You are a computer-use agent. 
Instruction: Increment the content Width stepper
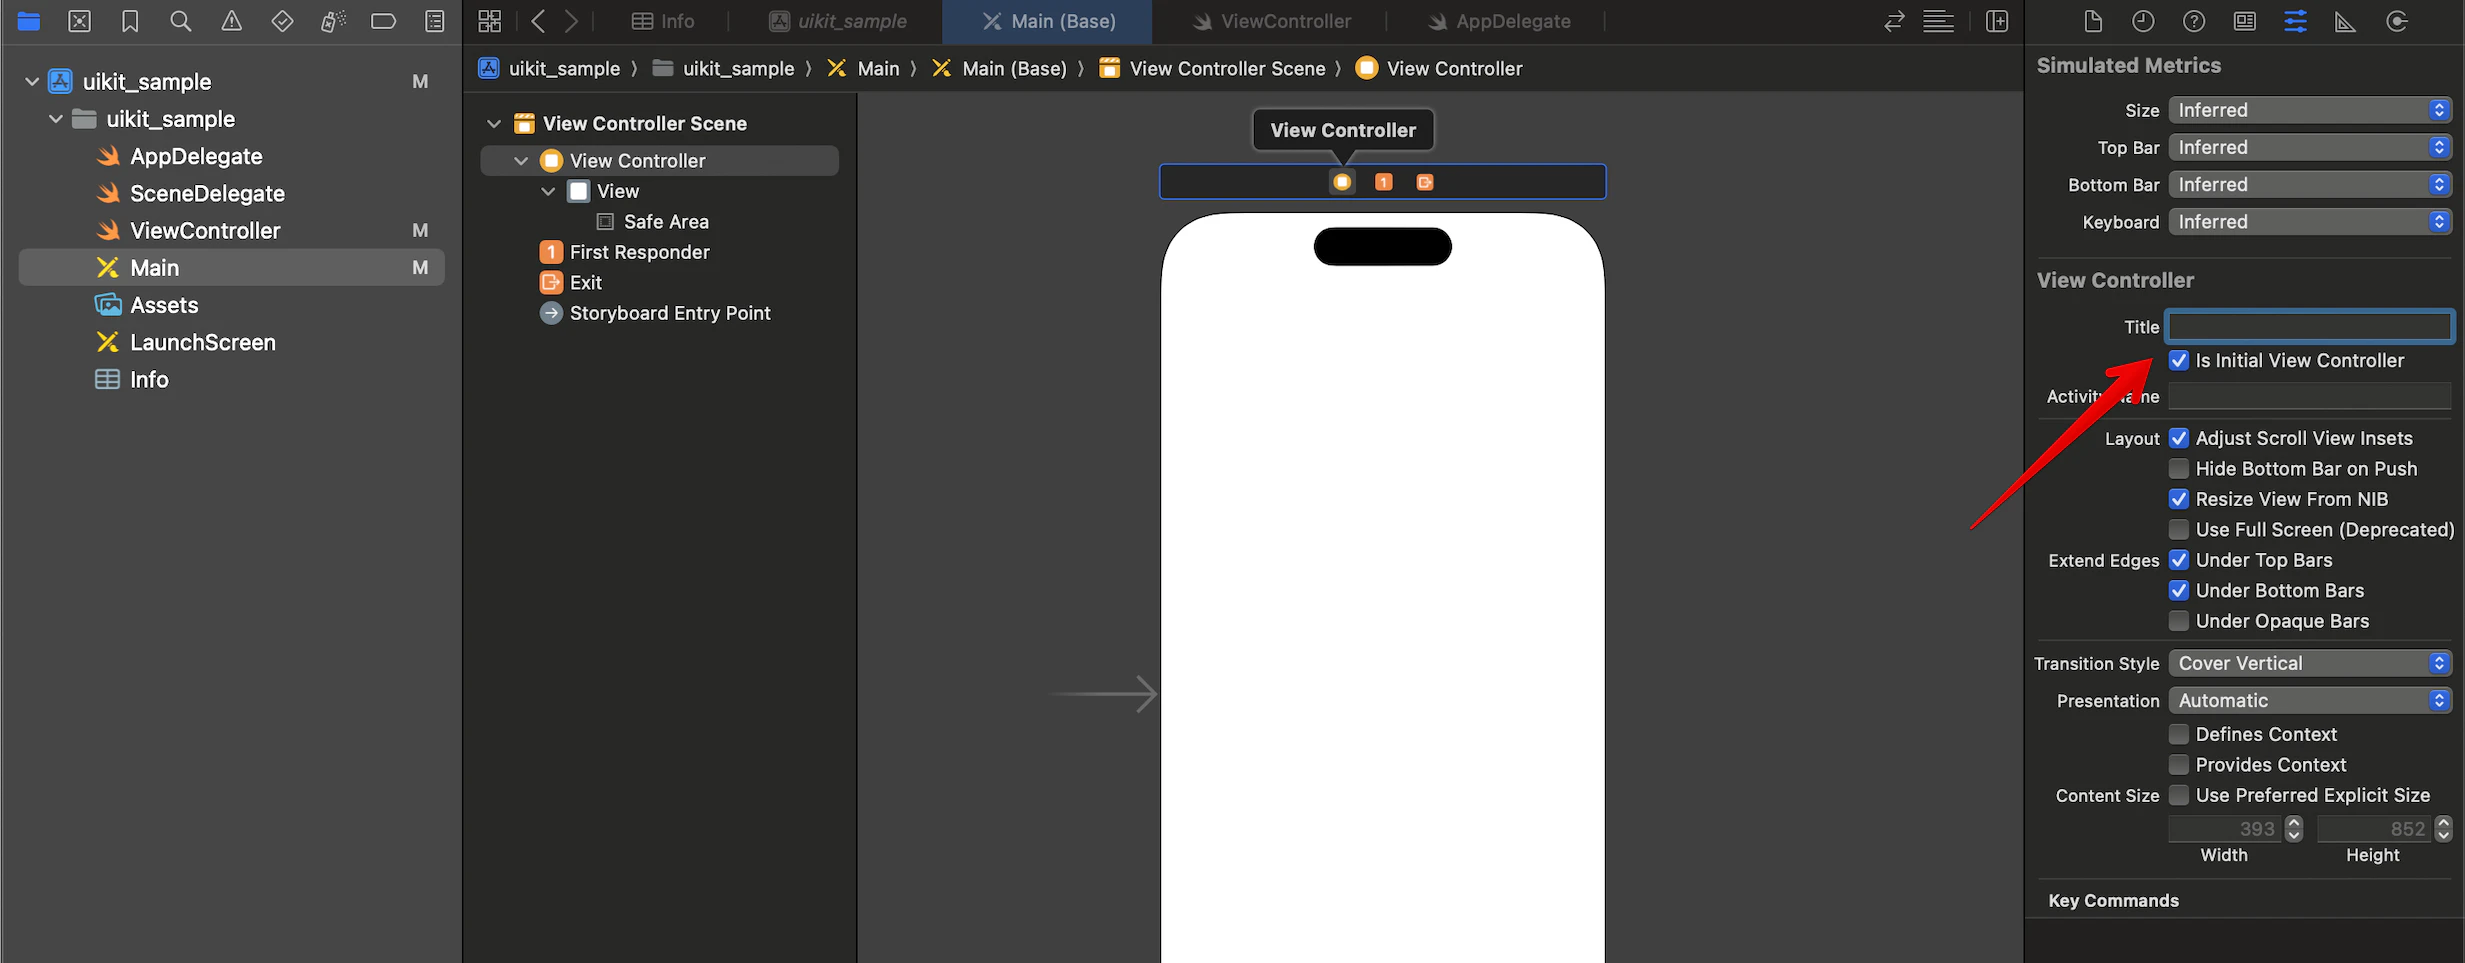[x=2294, y=822]
